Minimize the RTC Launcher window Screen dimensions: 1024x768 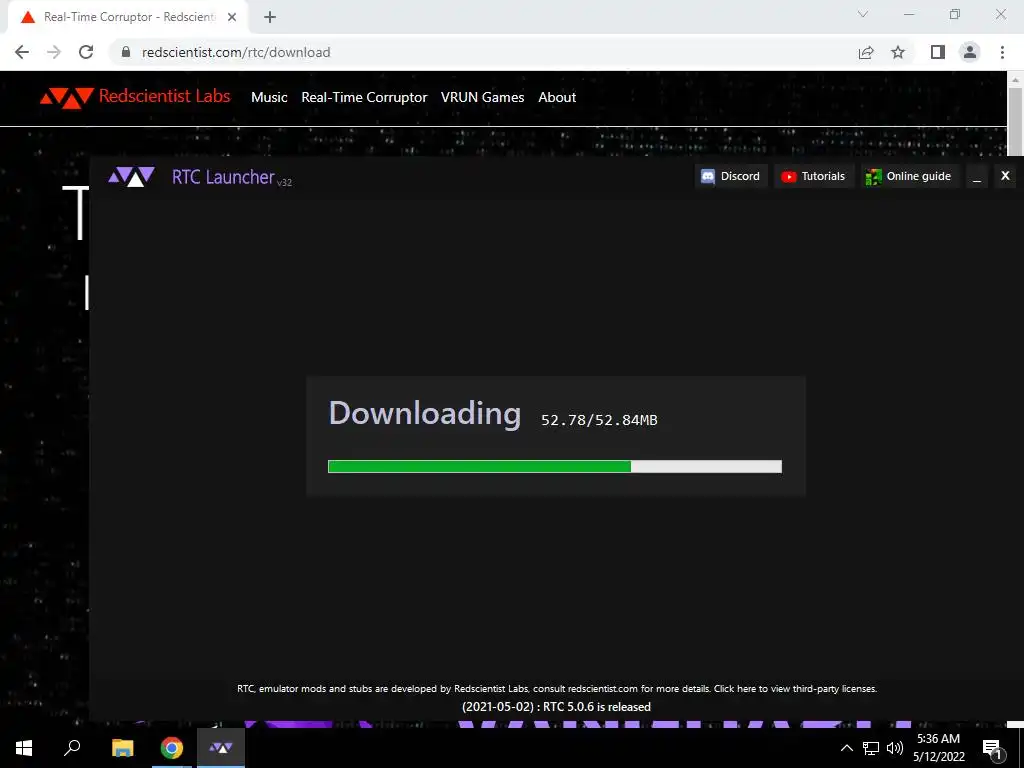pos(977,176)
